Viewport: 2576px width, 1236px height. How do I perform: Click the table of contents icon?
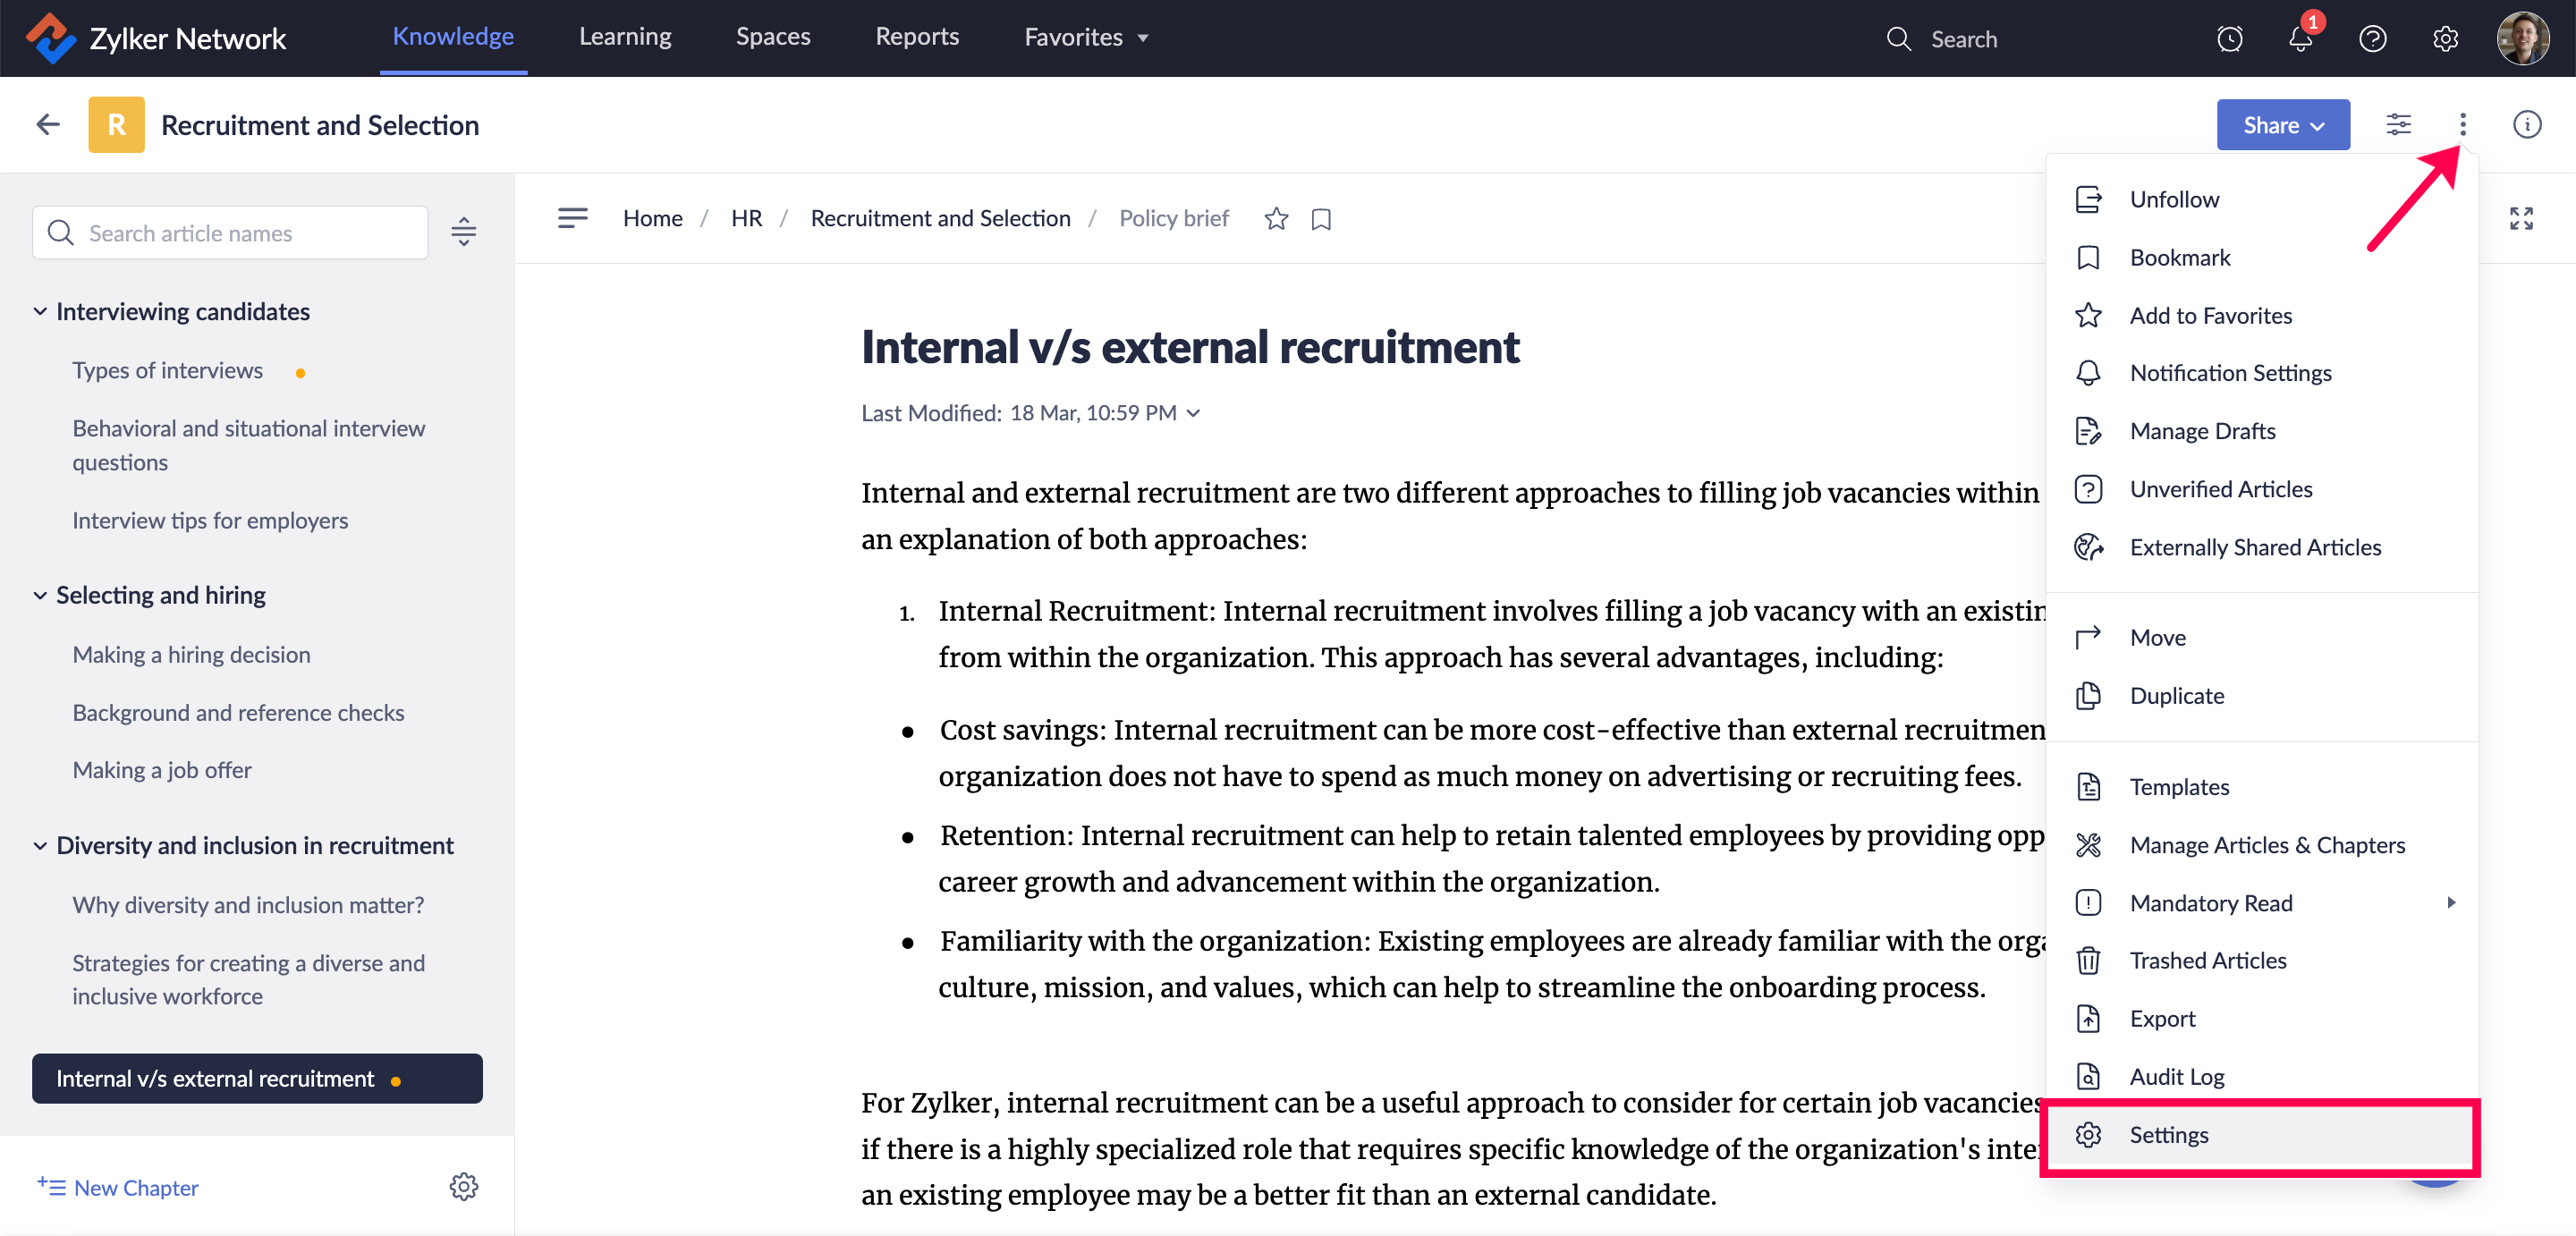point(572,218)
